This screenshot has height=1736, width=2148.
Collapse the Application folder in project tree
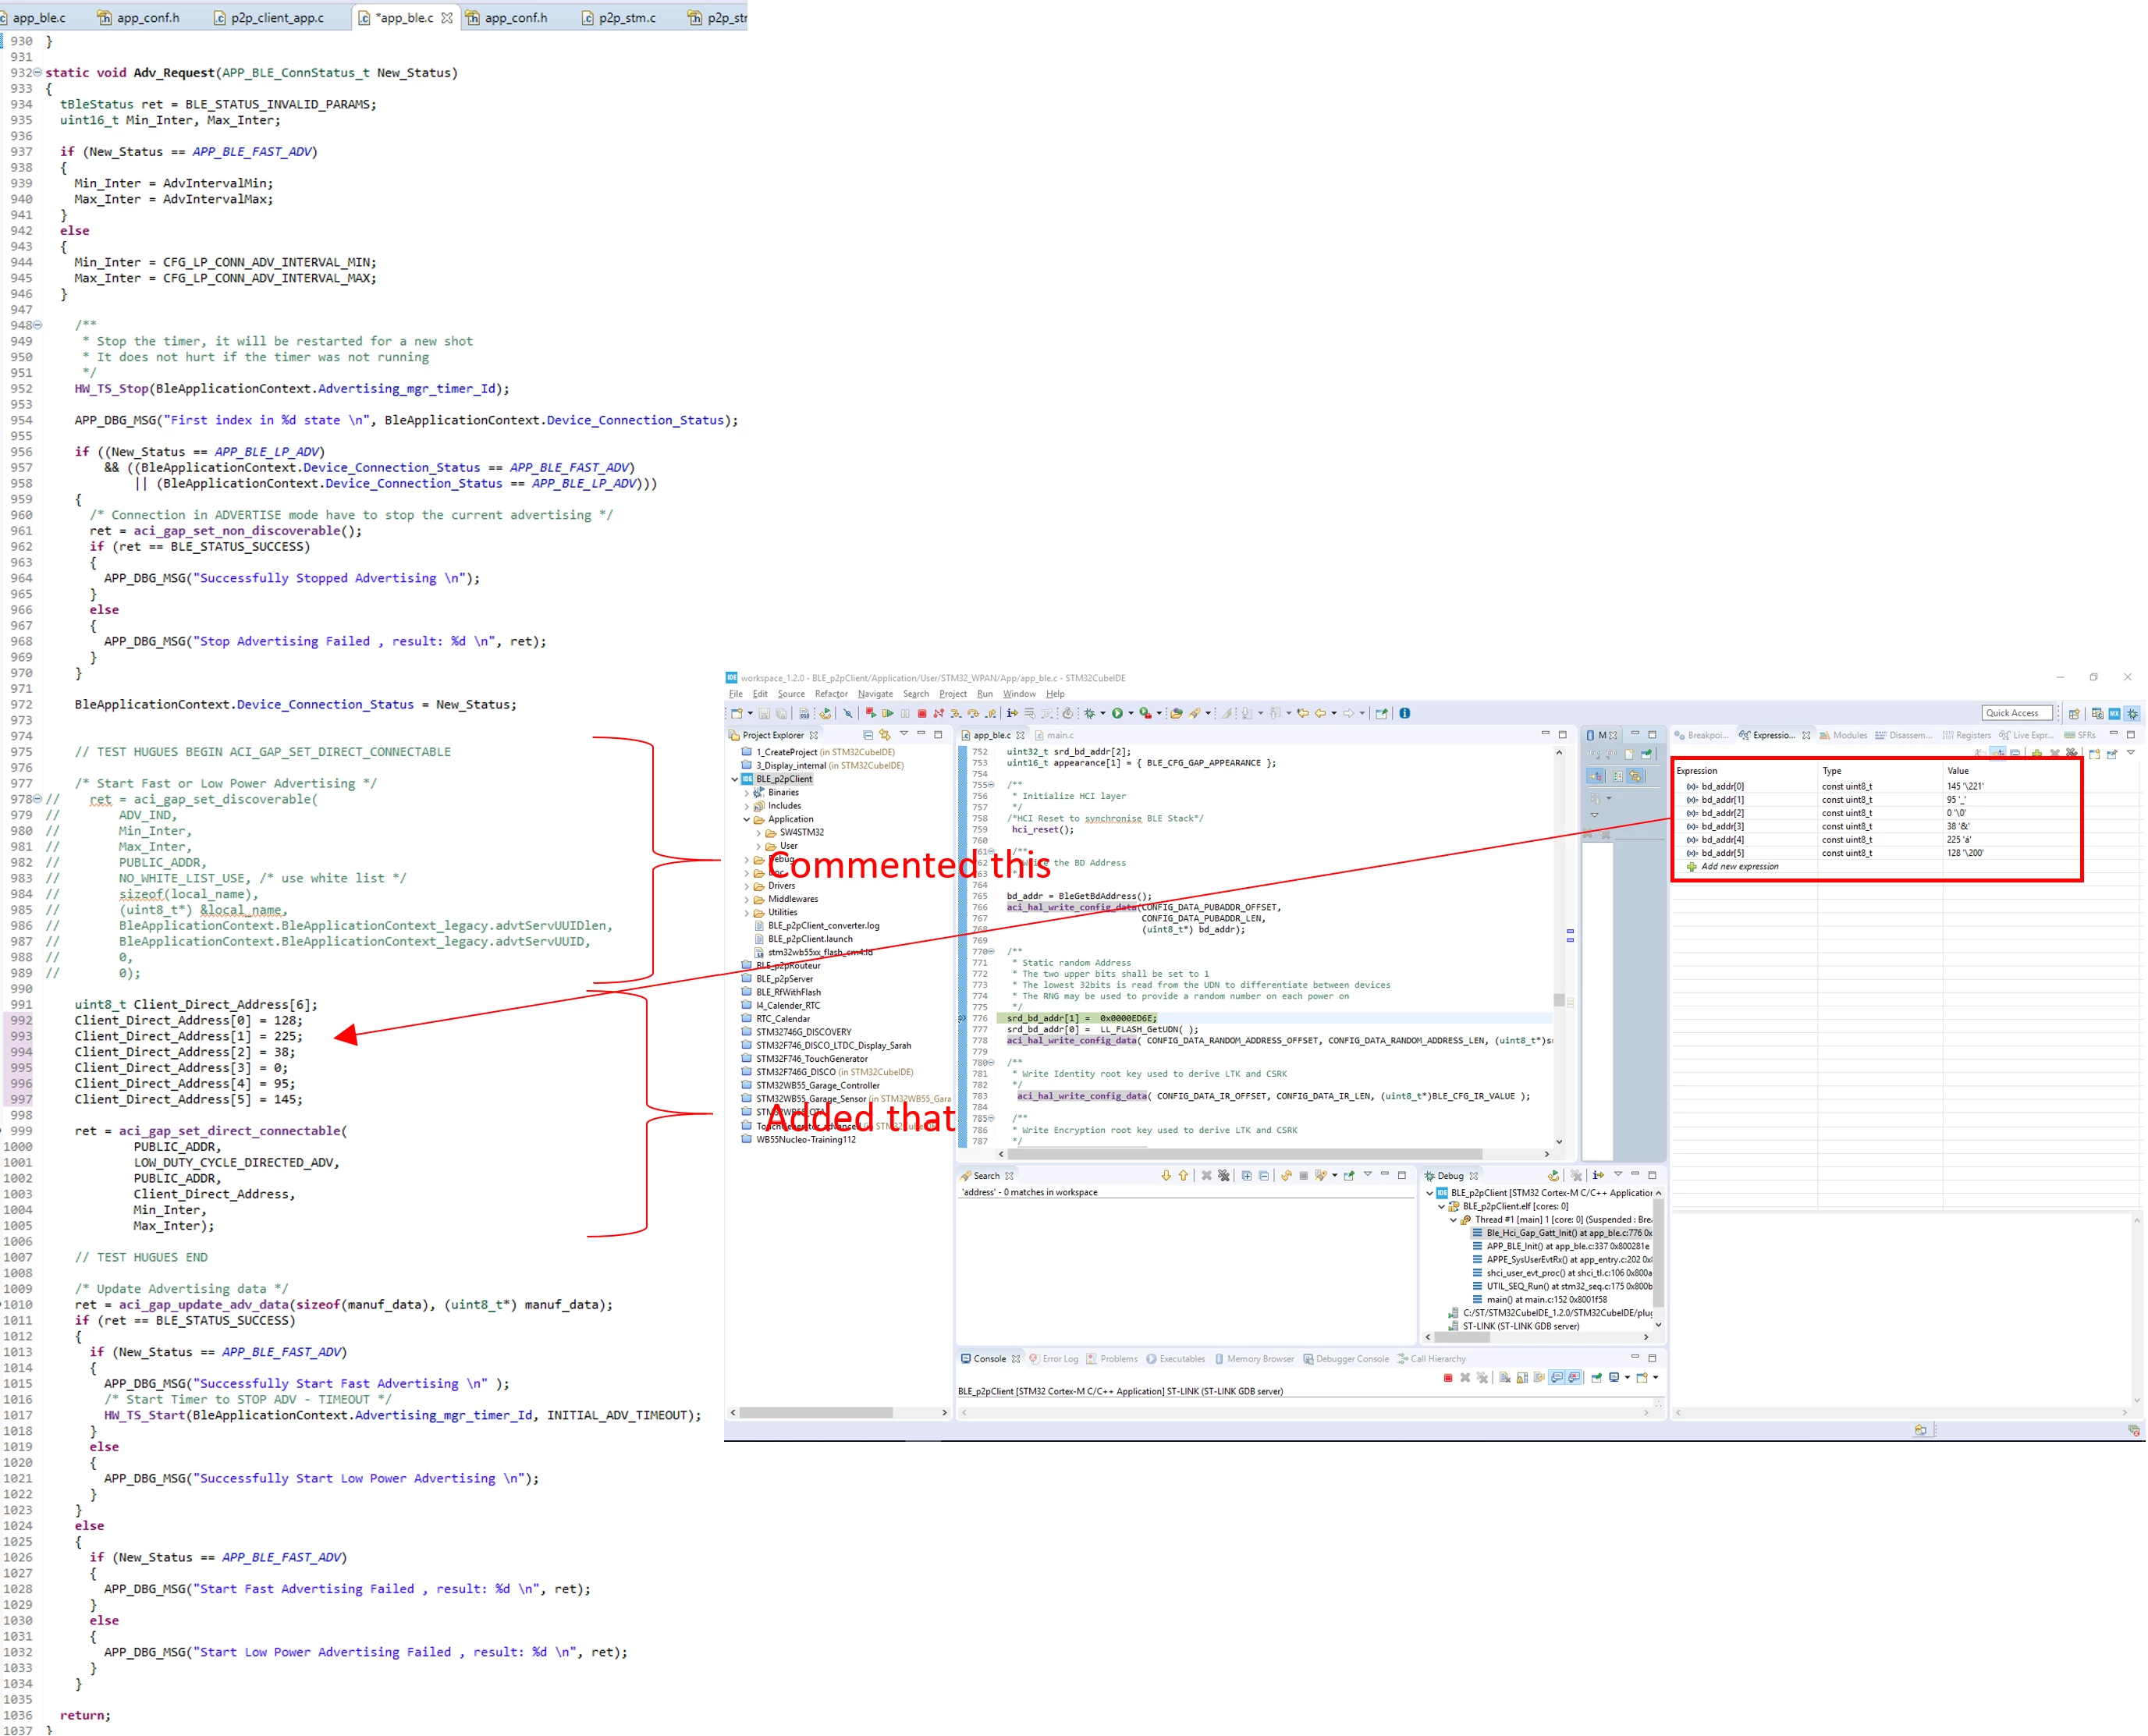pos(747,820)
